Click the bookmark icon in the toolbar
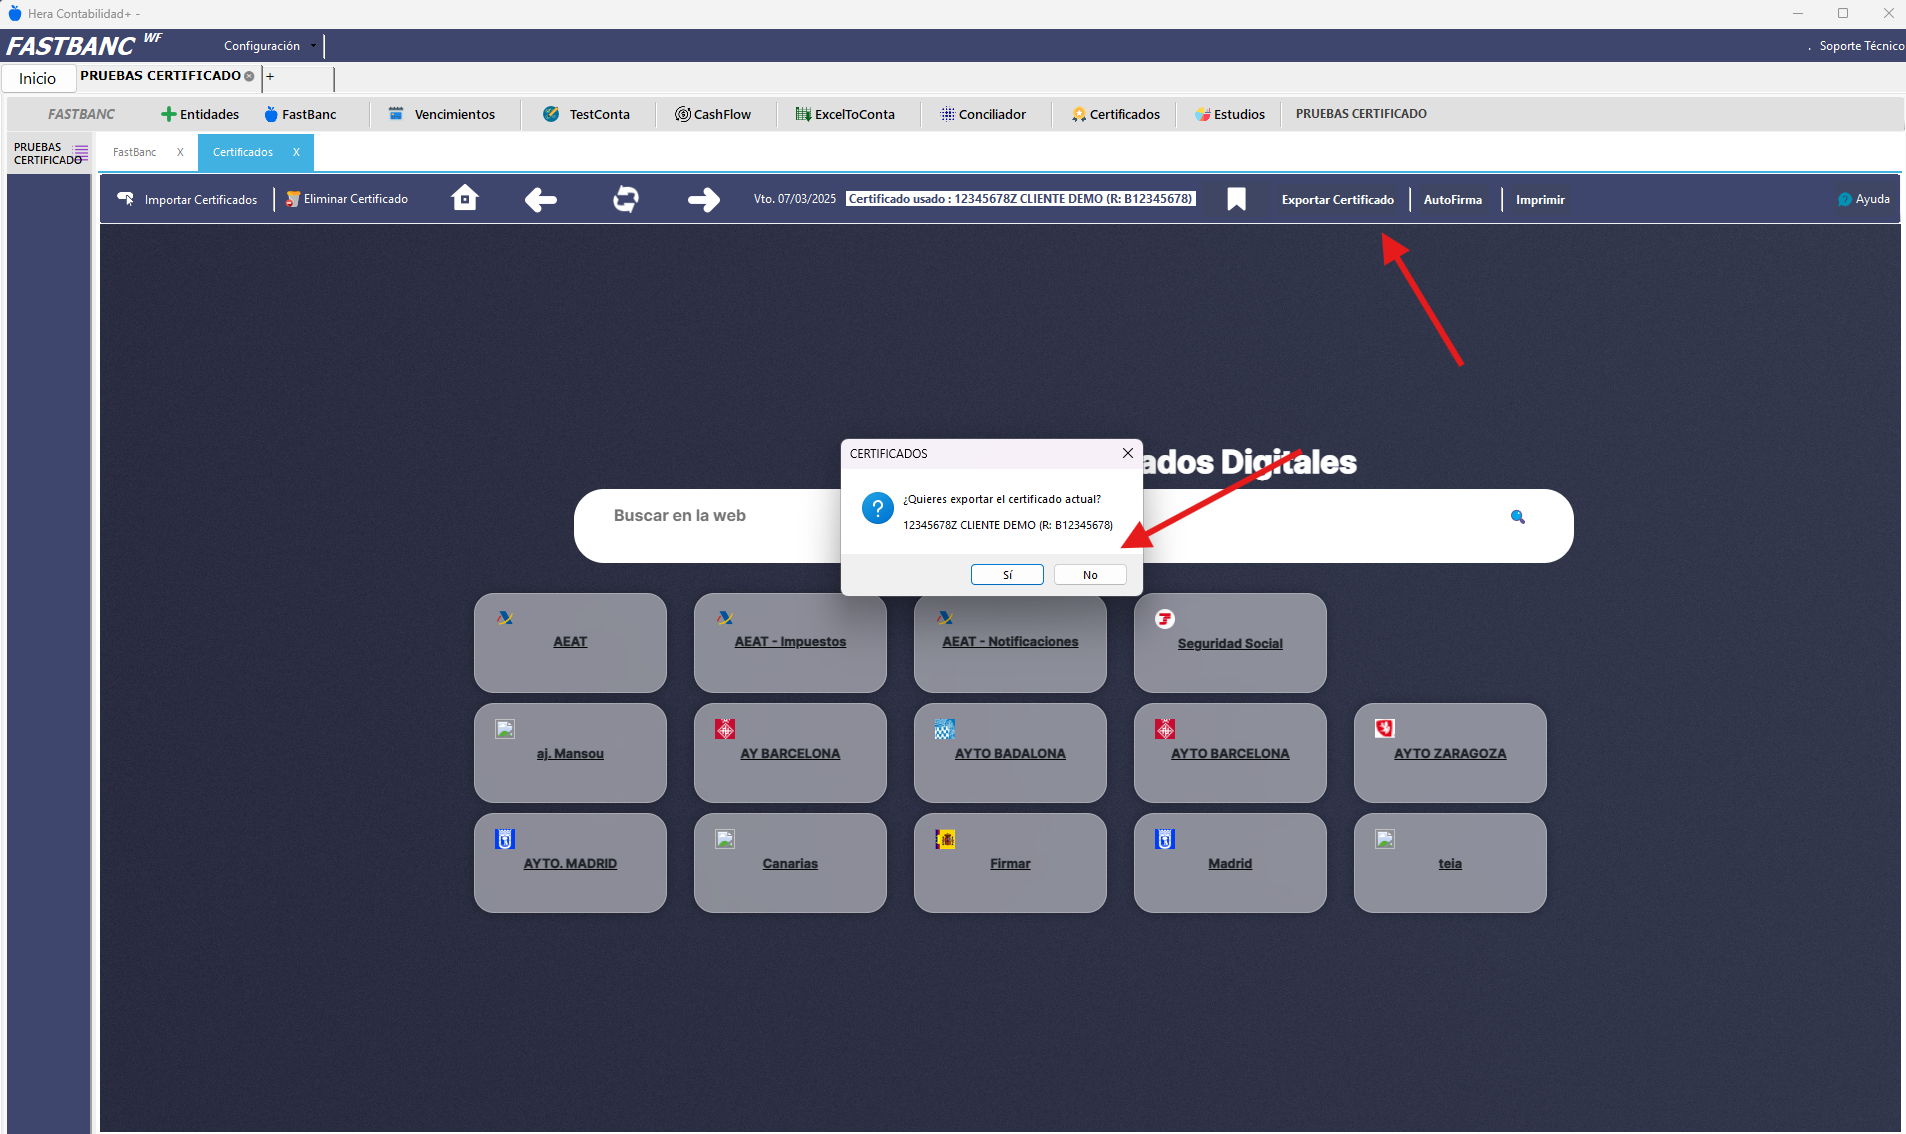 (1236, 199)
